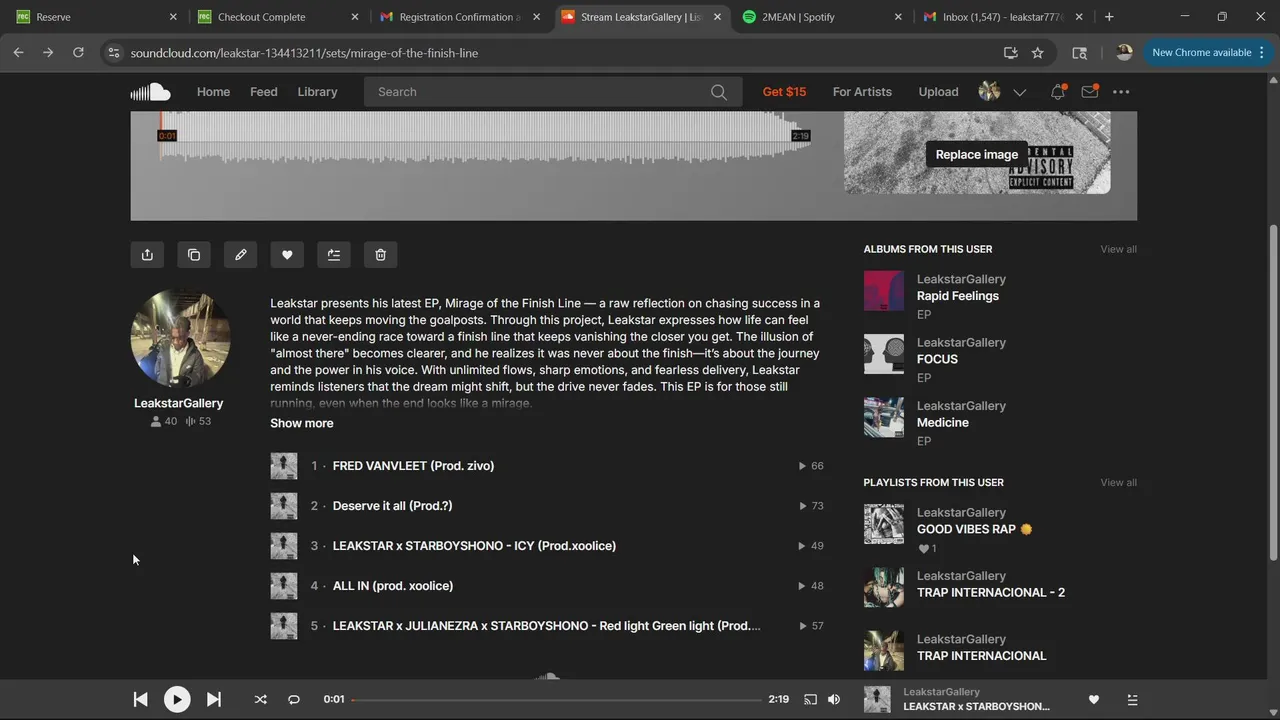This screenshot has height=720, width=1280.
Task: Delete playlist using trash icon
Action: (x=381, y=255)
